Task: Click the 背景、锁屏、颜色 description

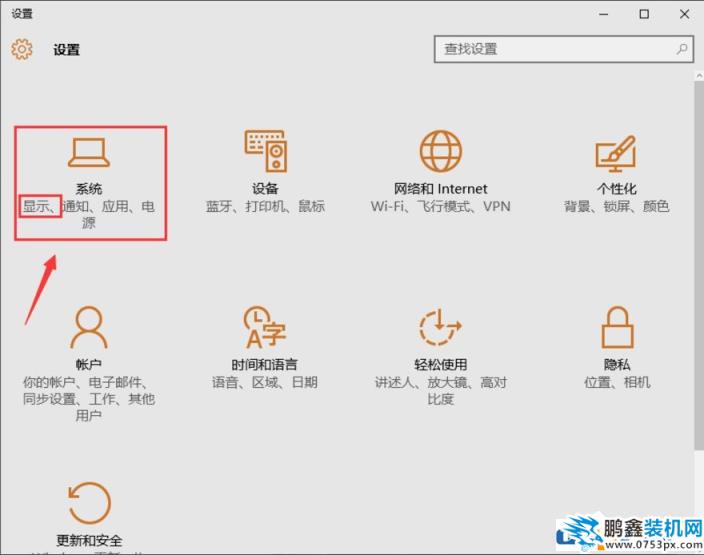Action: pos(616,206)
